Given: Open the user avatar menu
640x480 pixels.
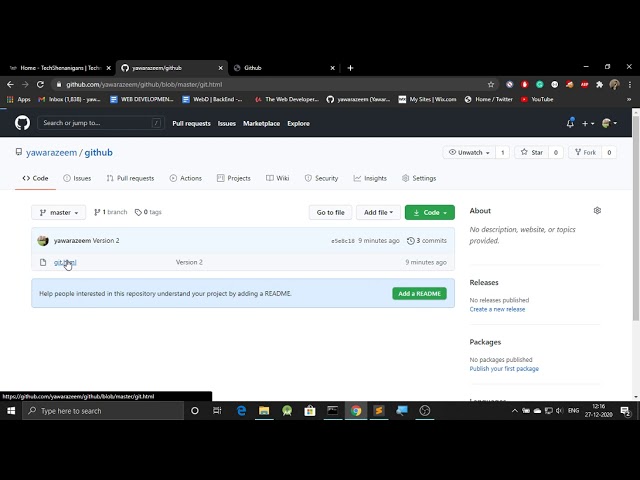Looking at the screenshot, I should pos(609,123).
